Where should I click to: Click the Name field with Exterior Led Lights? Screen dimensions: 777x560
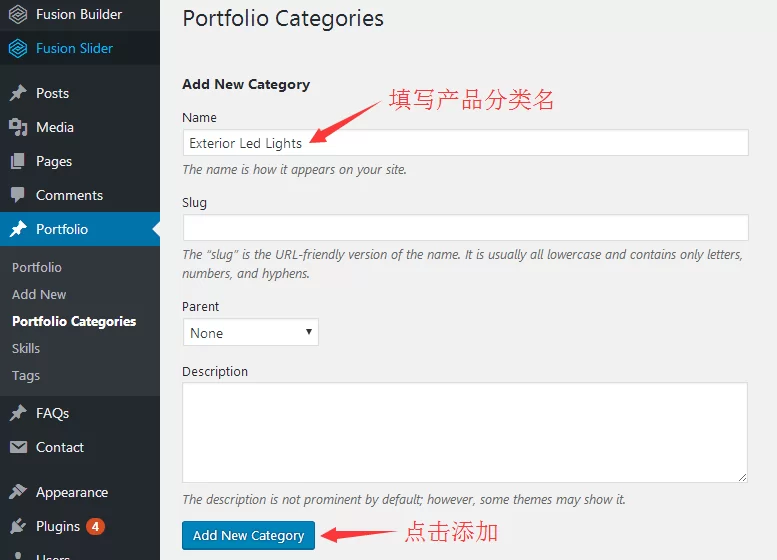click(465, 143)
